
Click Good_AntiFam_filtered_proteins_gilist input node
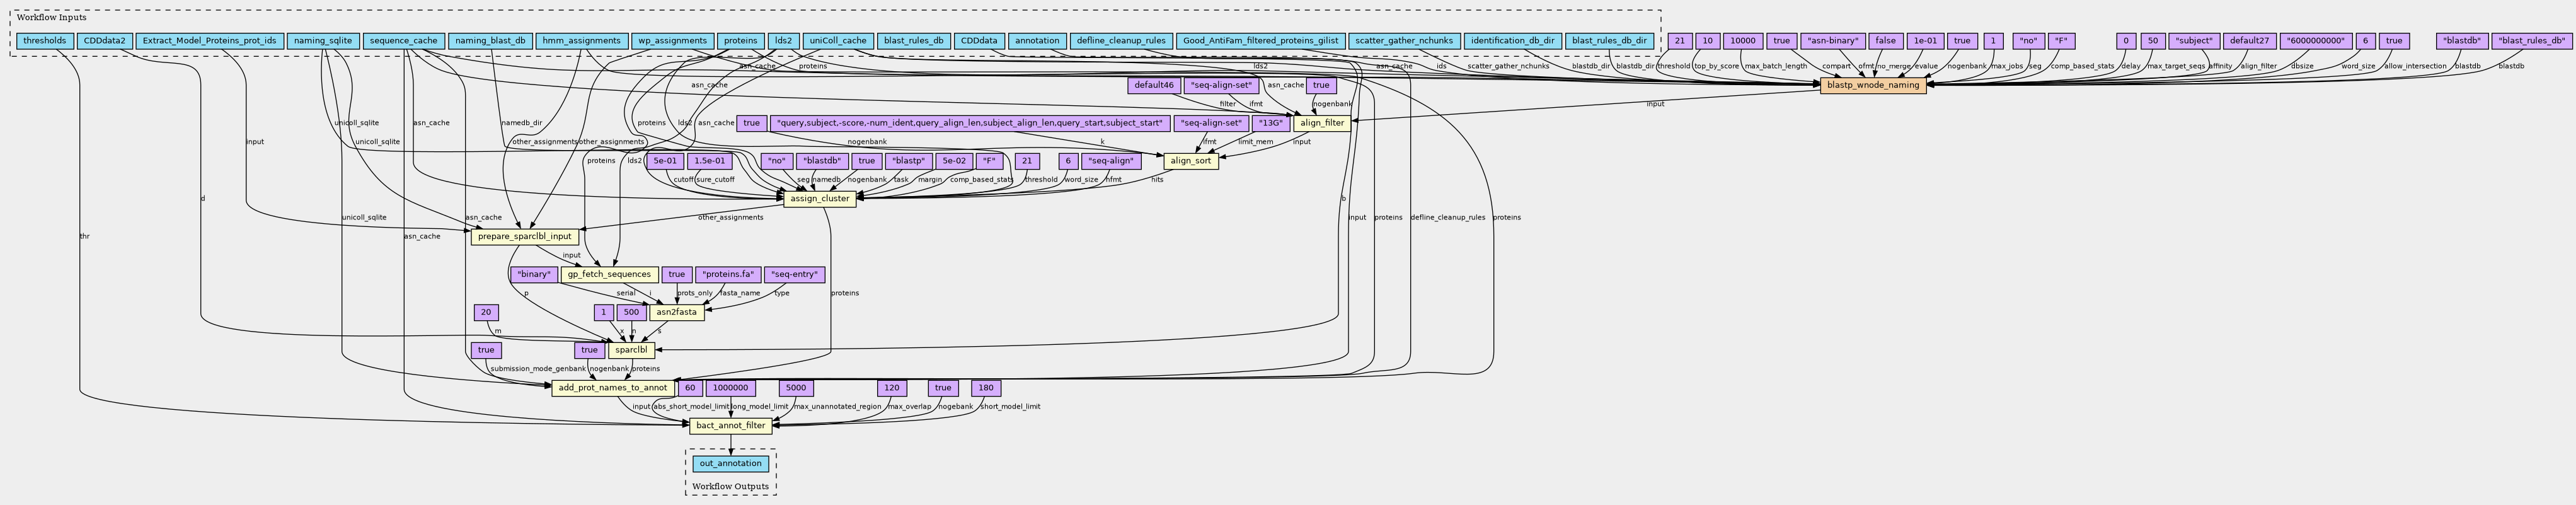coord(1260,41)
